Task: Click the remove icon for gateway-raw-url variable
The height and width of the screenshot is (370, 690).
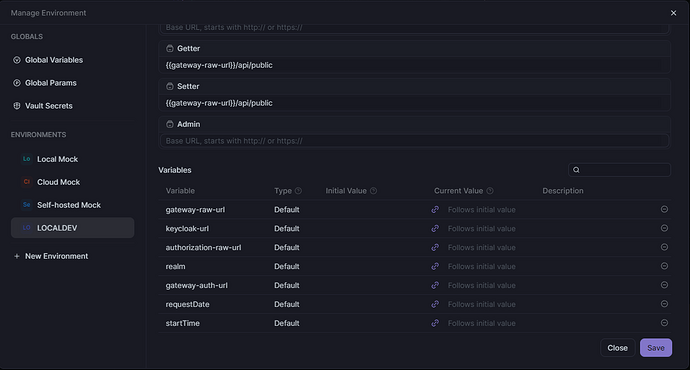Action: (664, 209)
